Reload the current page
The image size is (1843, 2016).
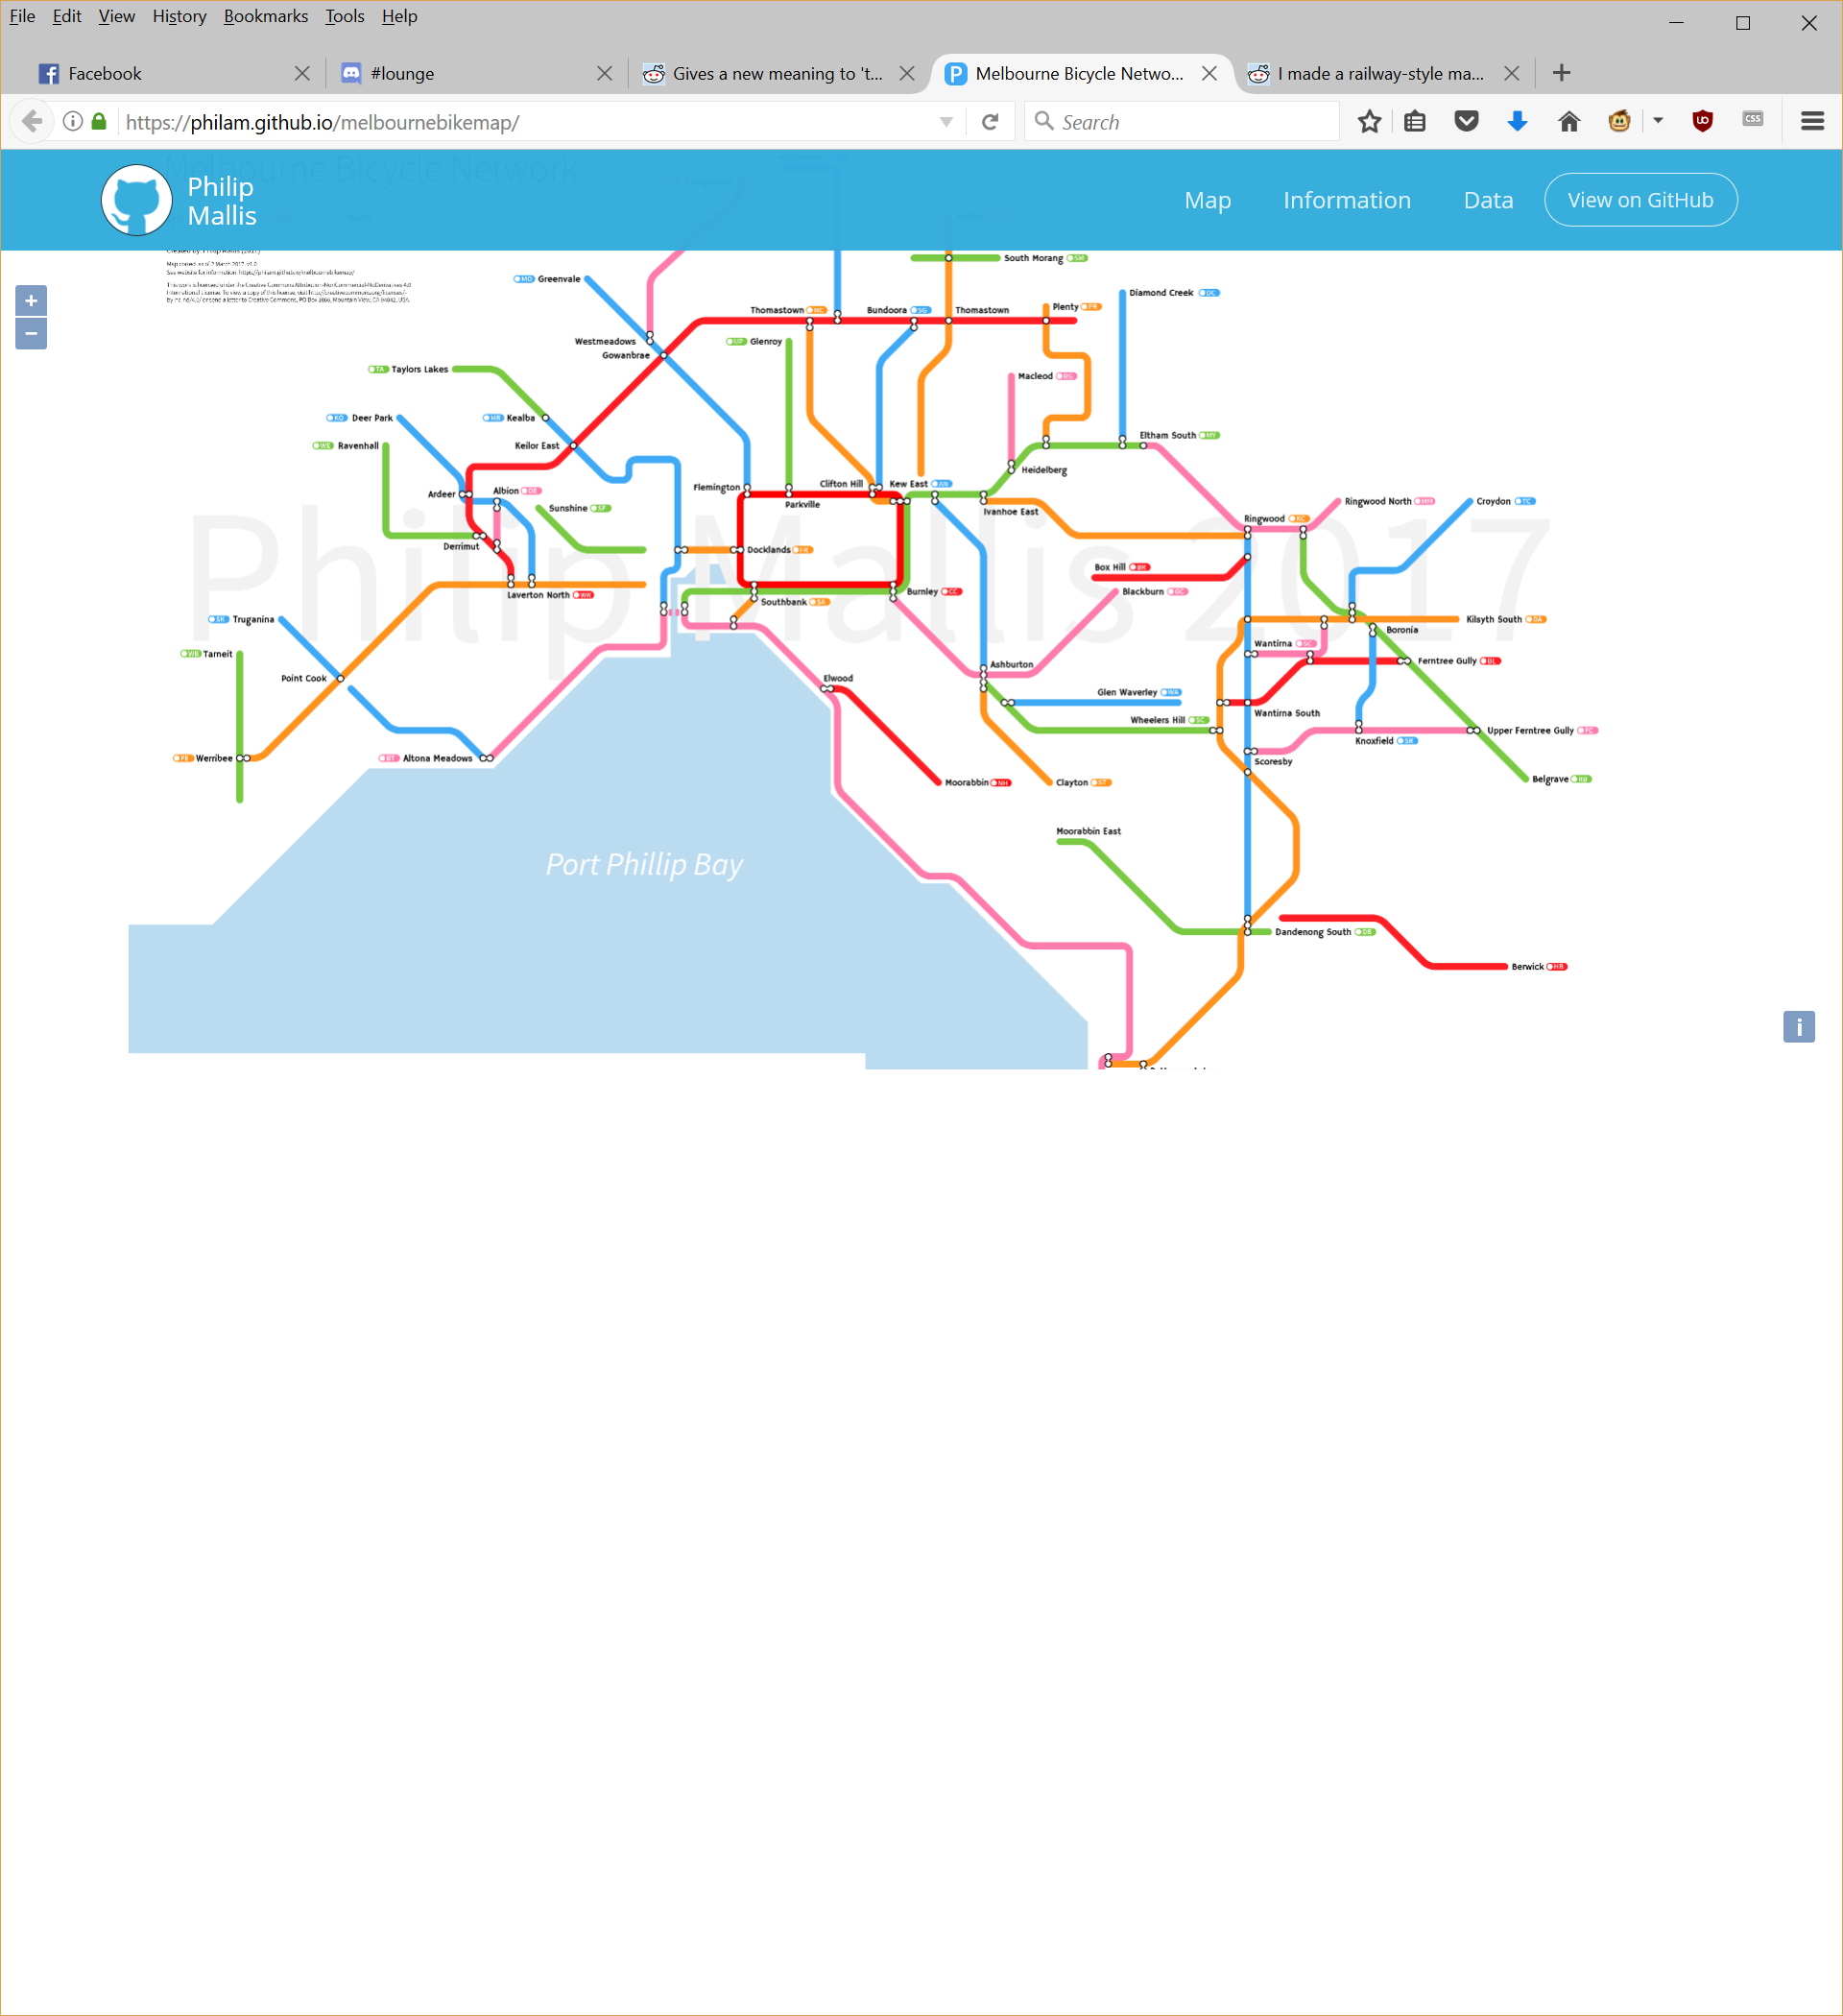tap(990, 122)
